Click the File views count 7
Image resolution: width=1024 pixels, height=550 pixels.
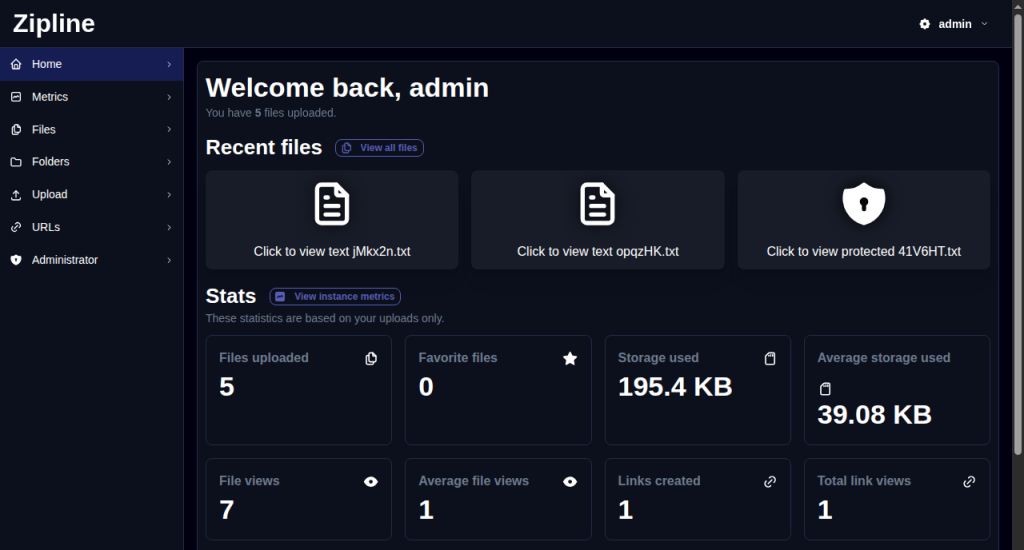(227, 510)
